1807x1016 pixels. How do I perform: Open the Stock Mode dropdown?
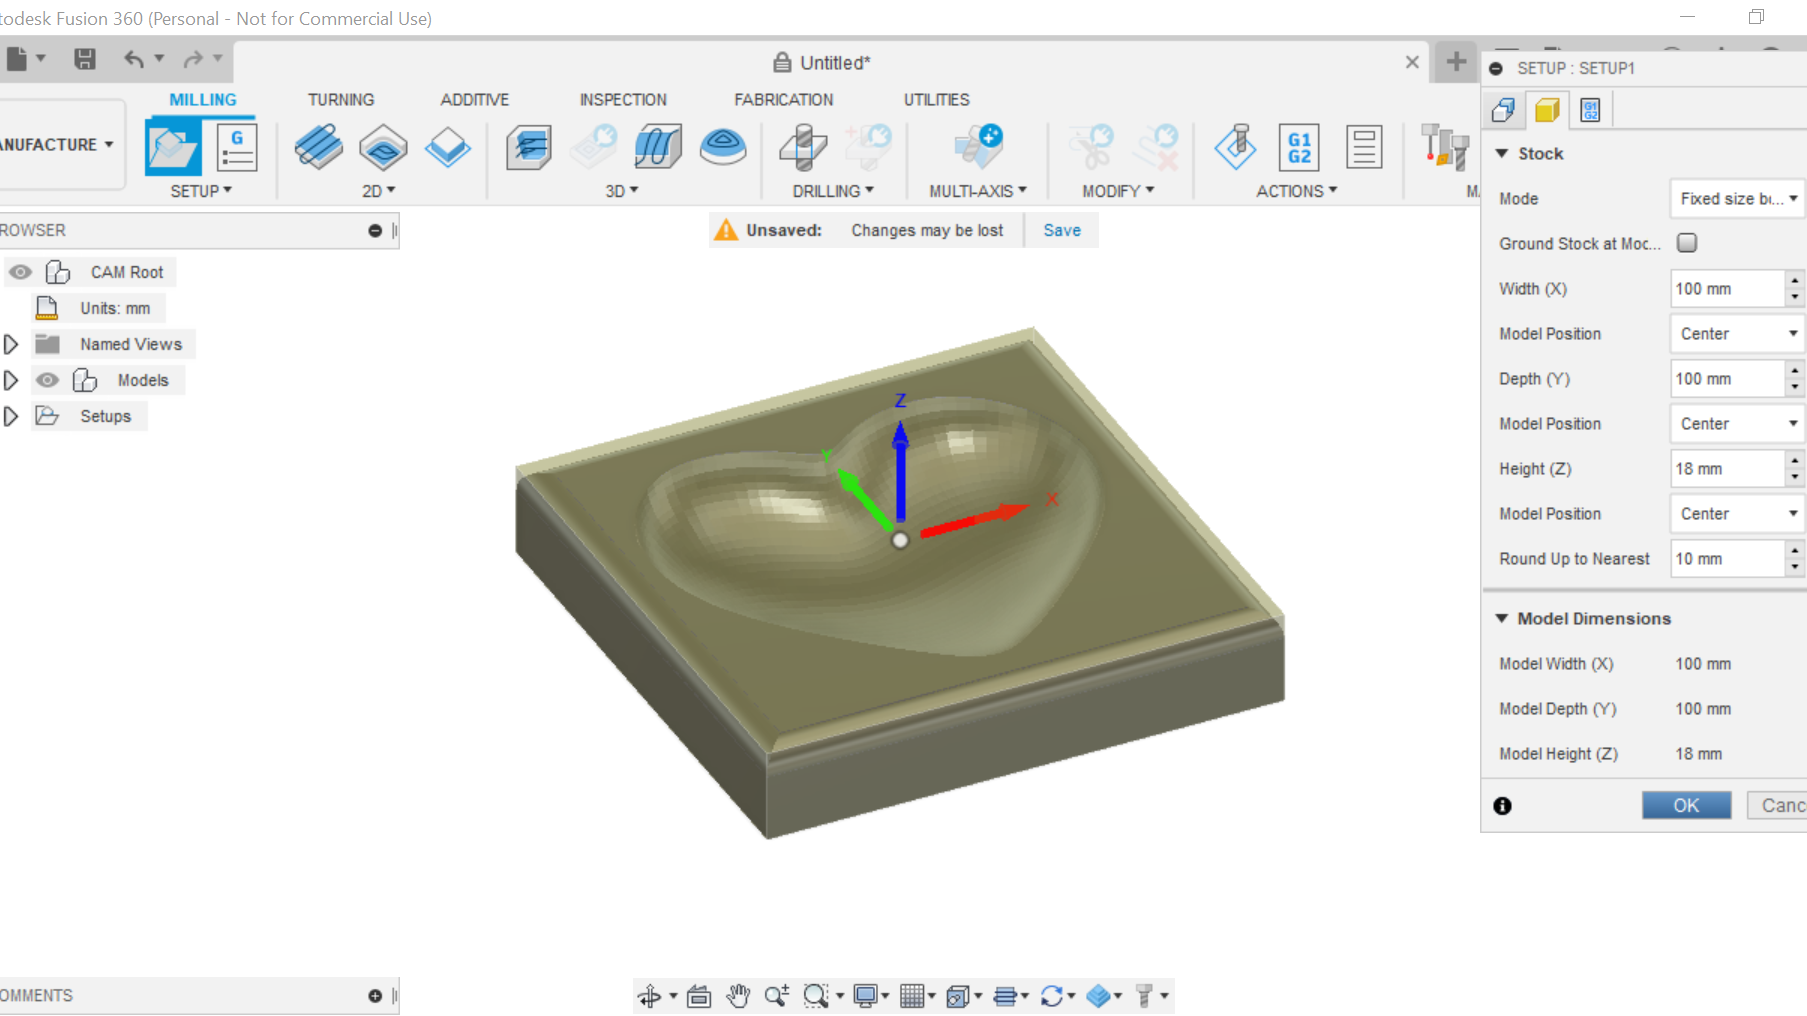click(1737, 199)
